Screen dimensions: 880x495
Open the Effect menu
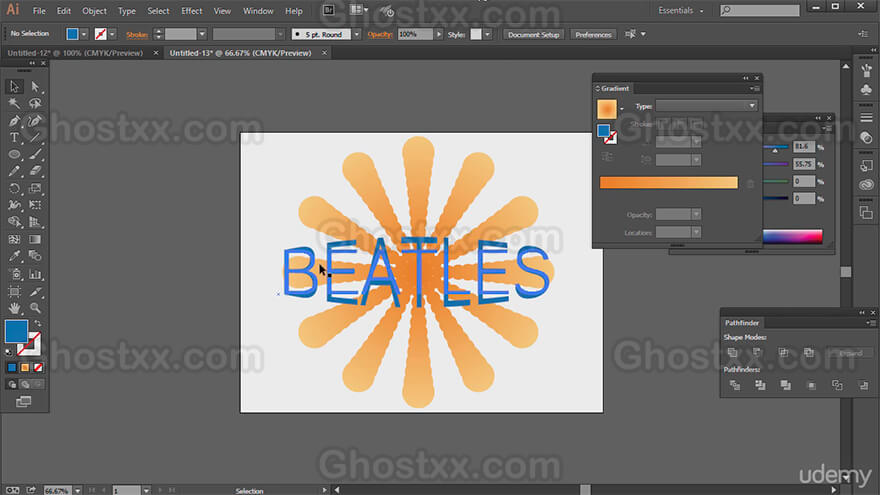click(x=191, y=11)
